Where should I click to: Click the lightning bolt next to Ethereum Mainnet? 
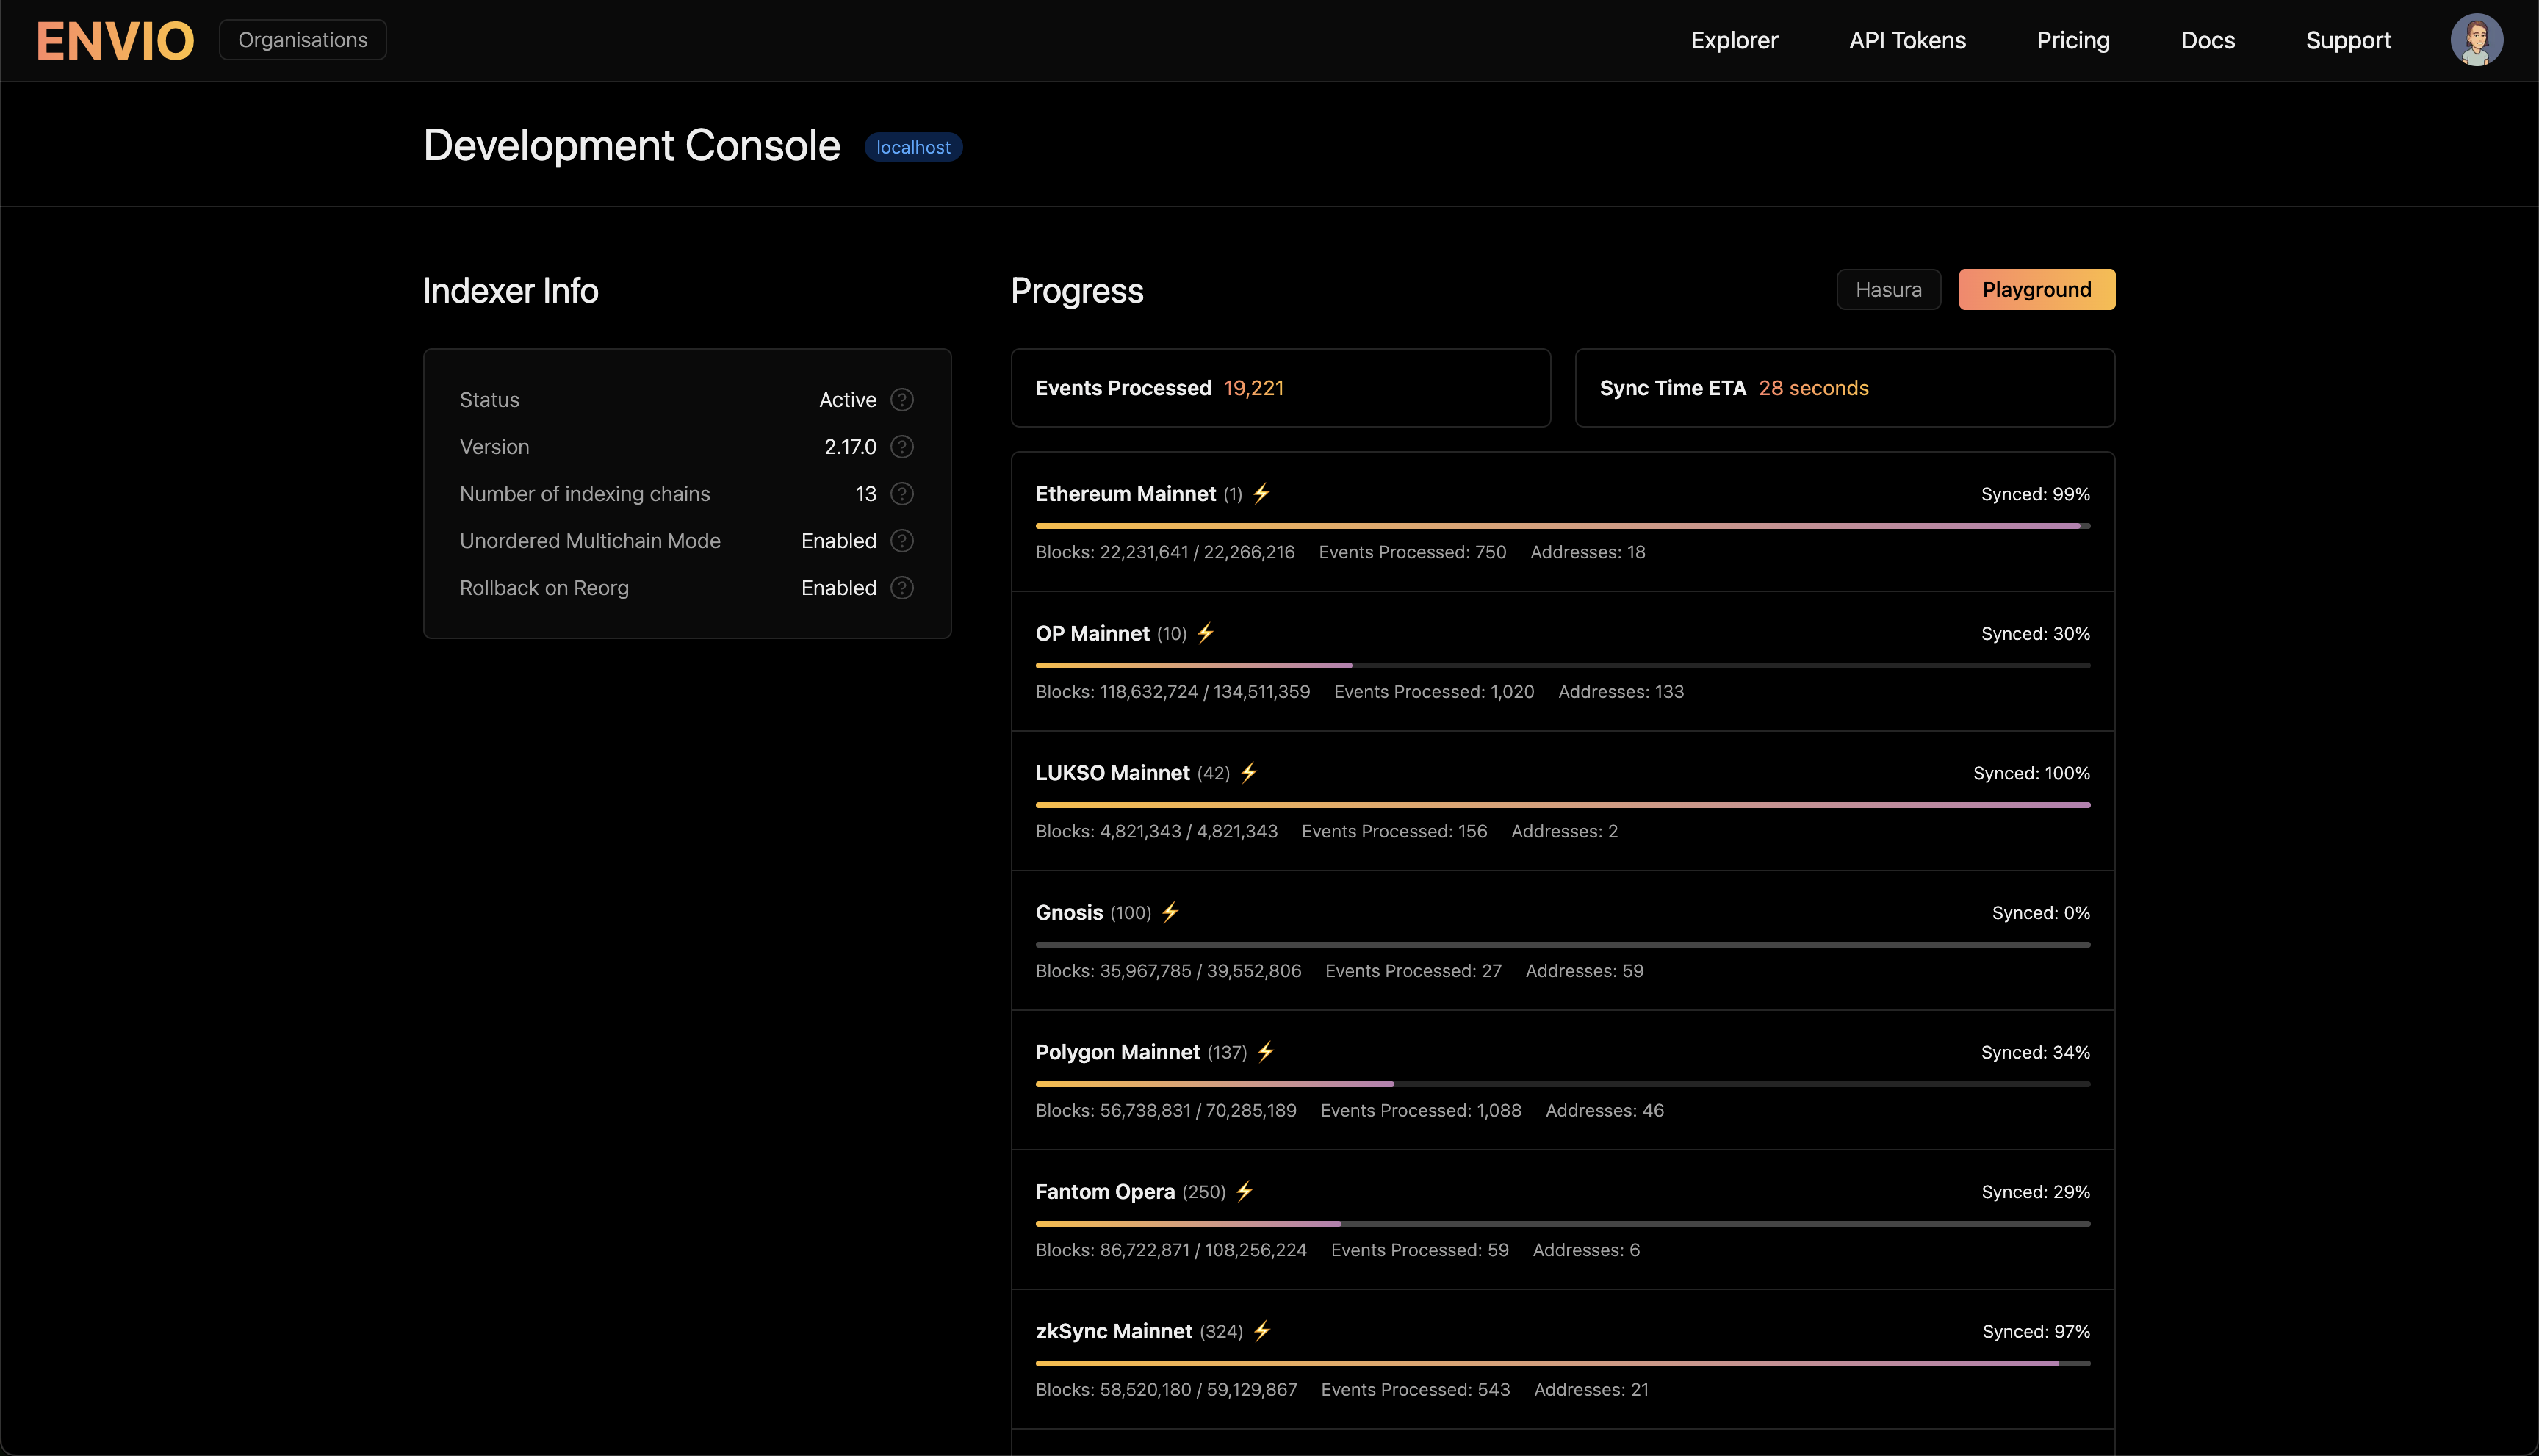pyautogui.click(x=1261, y=493)
